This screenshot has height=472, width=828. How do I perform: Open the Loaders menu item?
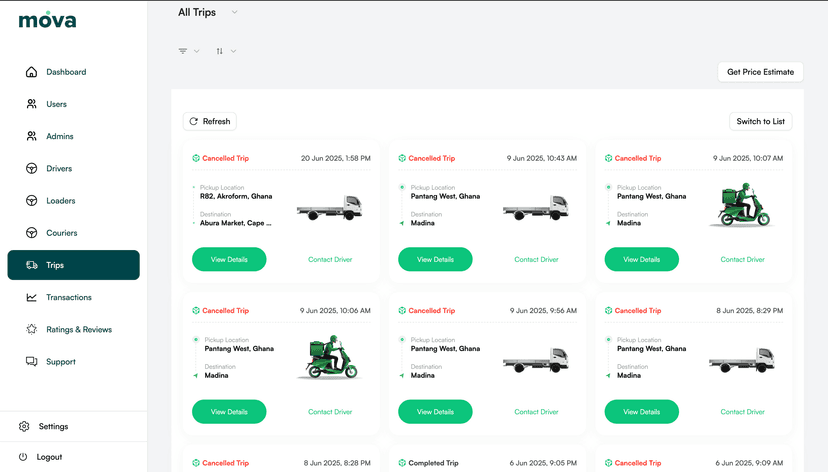coord(60,201)
